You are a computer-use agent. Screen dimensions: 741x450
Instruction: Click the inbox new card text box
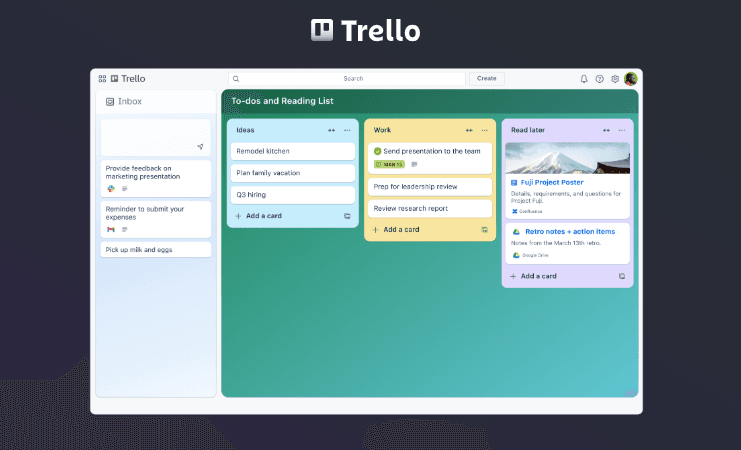155,138
